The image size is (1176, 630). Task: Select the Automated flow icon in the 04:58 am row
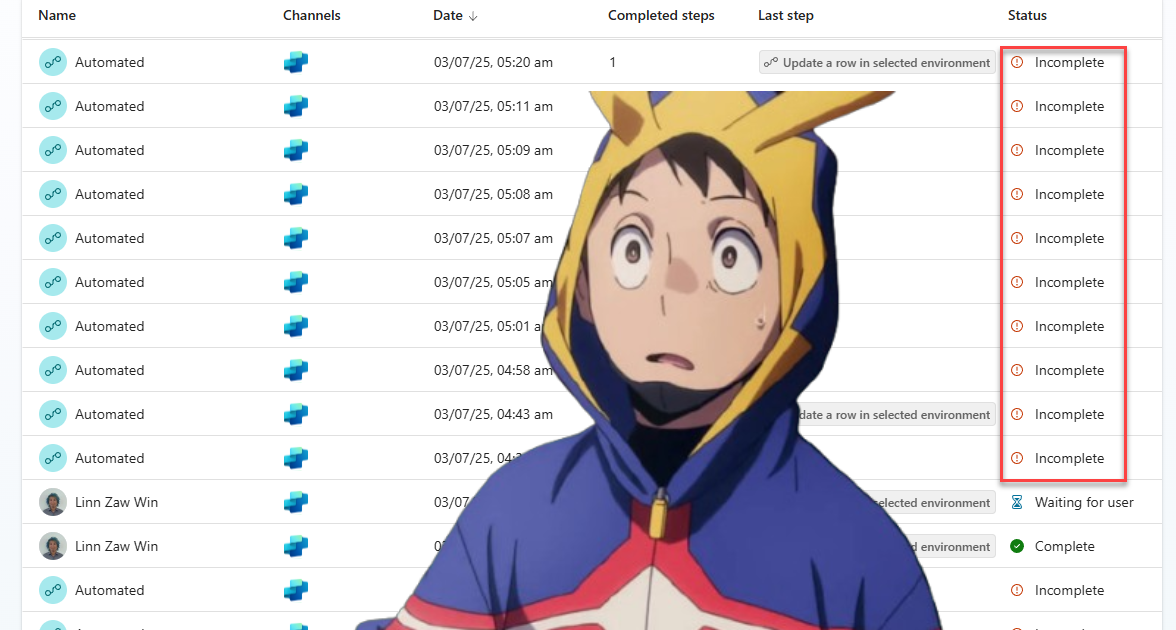pyautogui.click(x=52, y=370)
